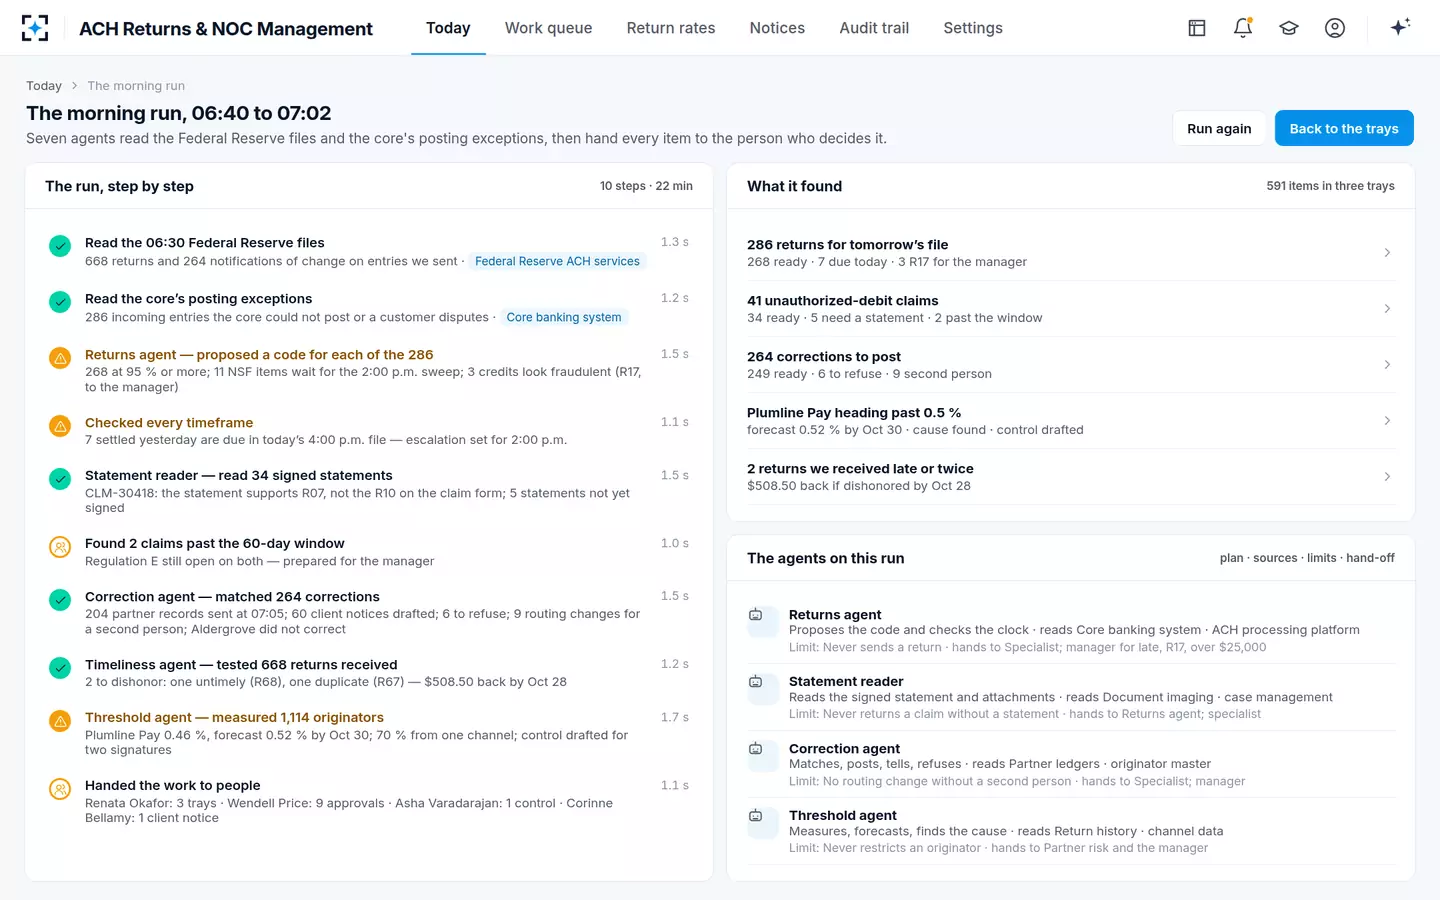Click the Returns agent robot icon
This screenshot has width=1440, height=900.
click(x=756, y=615)
